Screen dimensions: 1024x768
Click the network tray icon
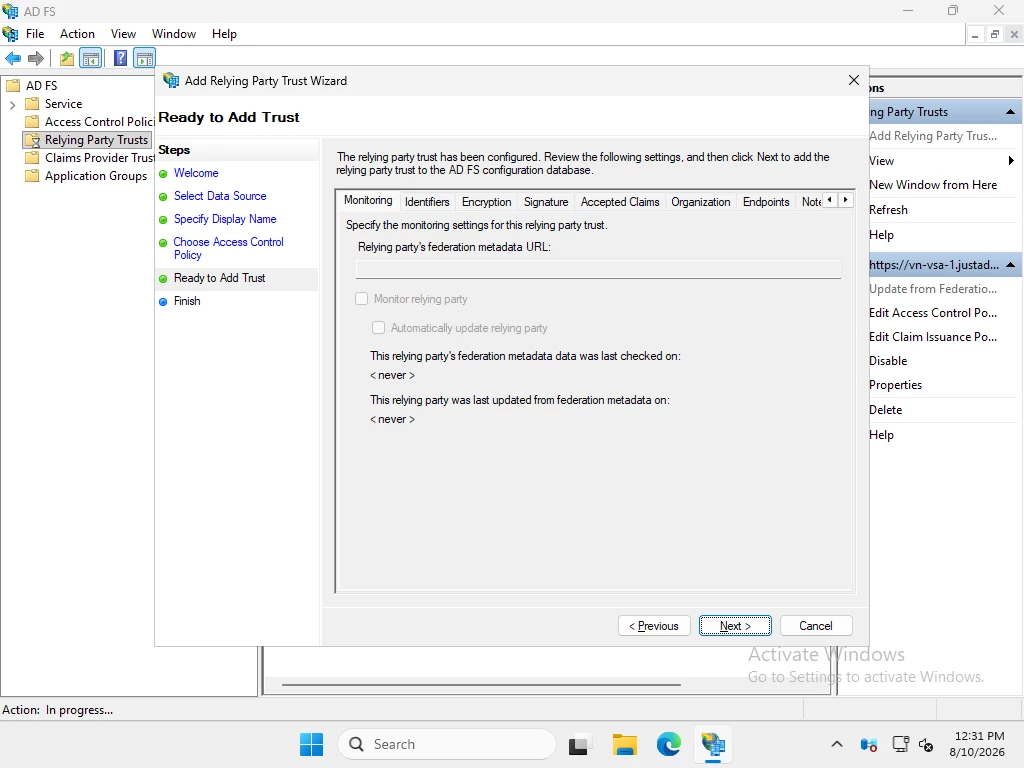coord(901,744)
